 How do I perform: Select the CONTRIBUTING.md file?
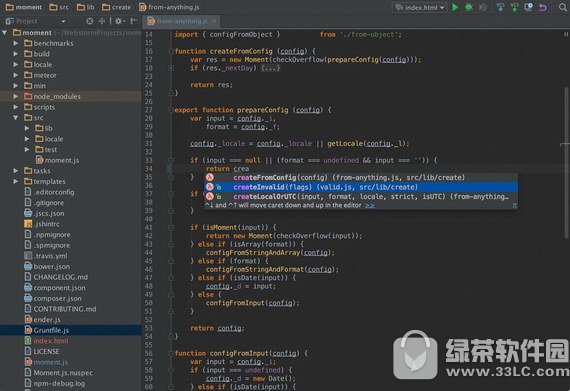(60, 309)
